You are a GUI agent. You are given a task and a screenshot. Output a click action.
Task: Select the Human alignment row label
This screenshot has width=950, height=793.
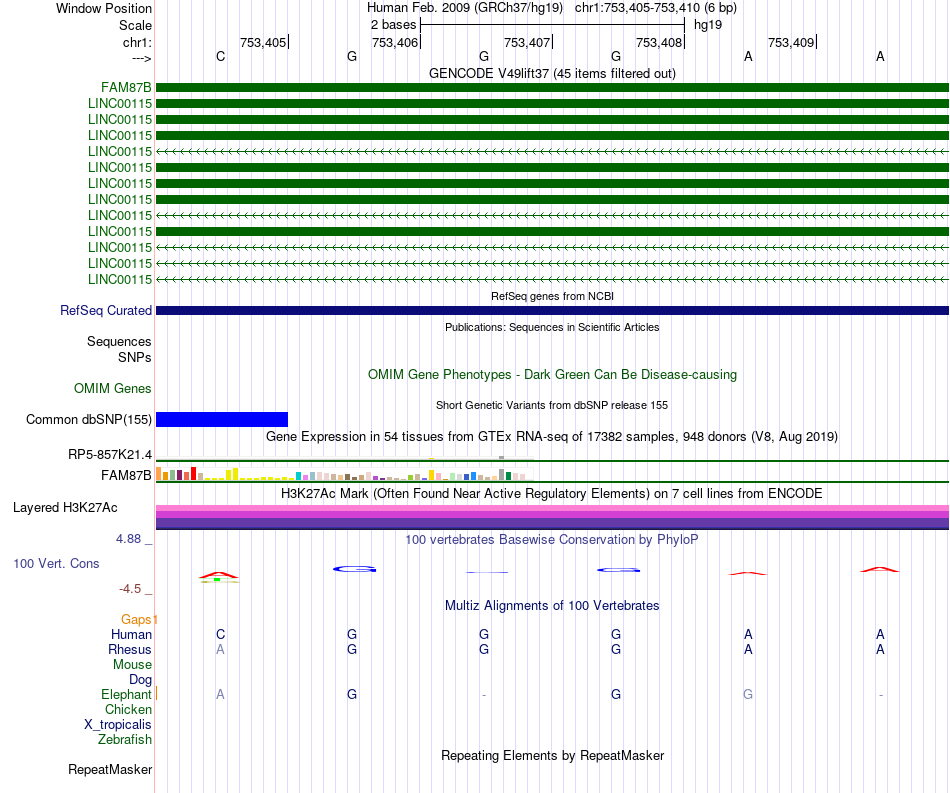tap(131, 634)
